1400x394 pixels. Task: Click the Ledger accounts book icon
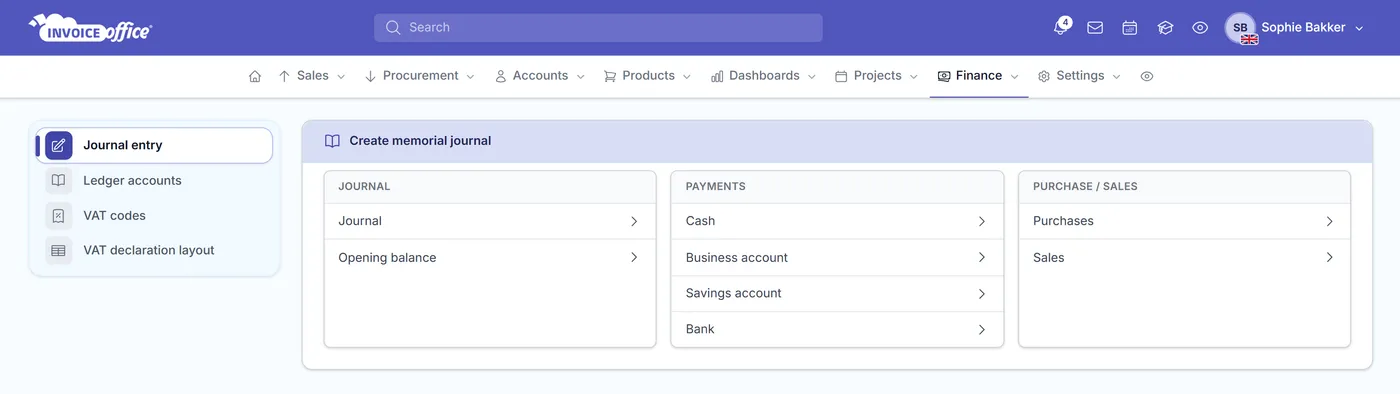[59, 181]
